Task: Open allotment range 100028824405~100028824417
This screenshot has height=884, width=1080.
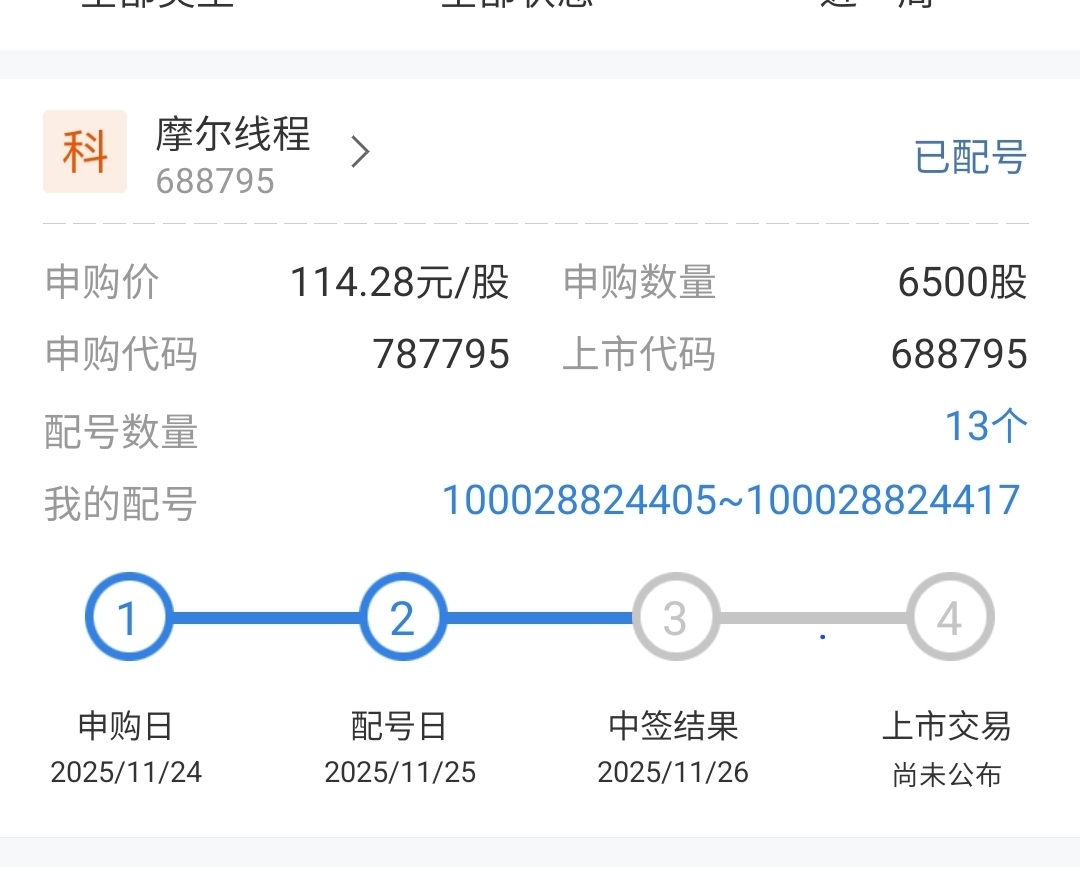Action: (731, 500)
